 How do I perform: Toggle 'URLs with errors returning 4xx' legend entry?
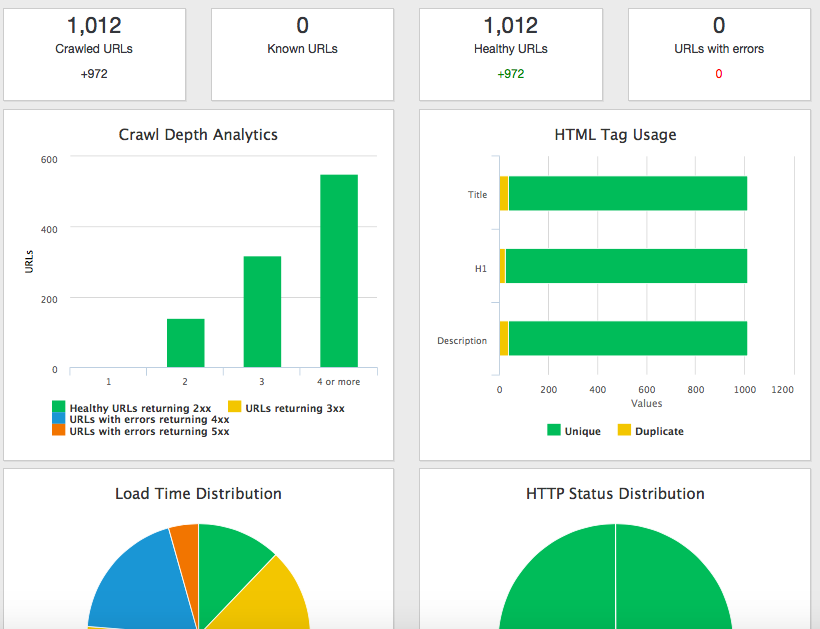[x=148, y=420]
